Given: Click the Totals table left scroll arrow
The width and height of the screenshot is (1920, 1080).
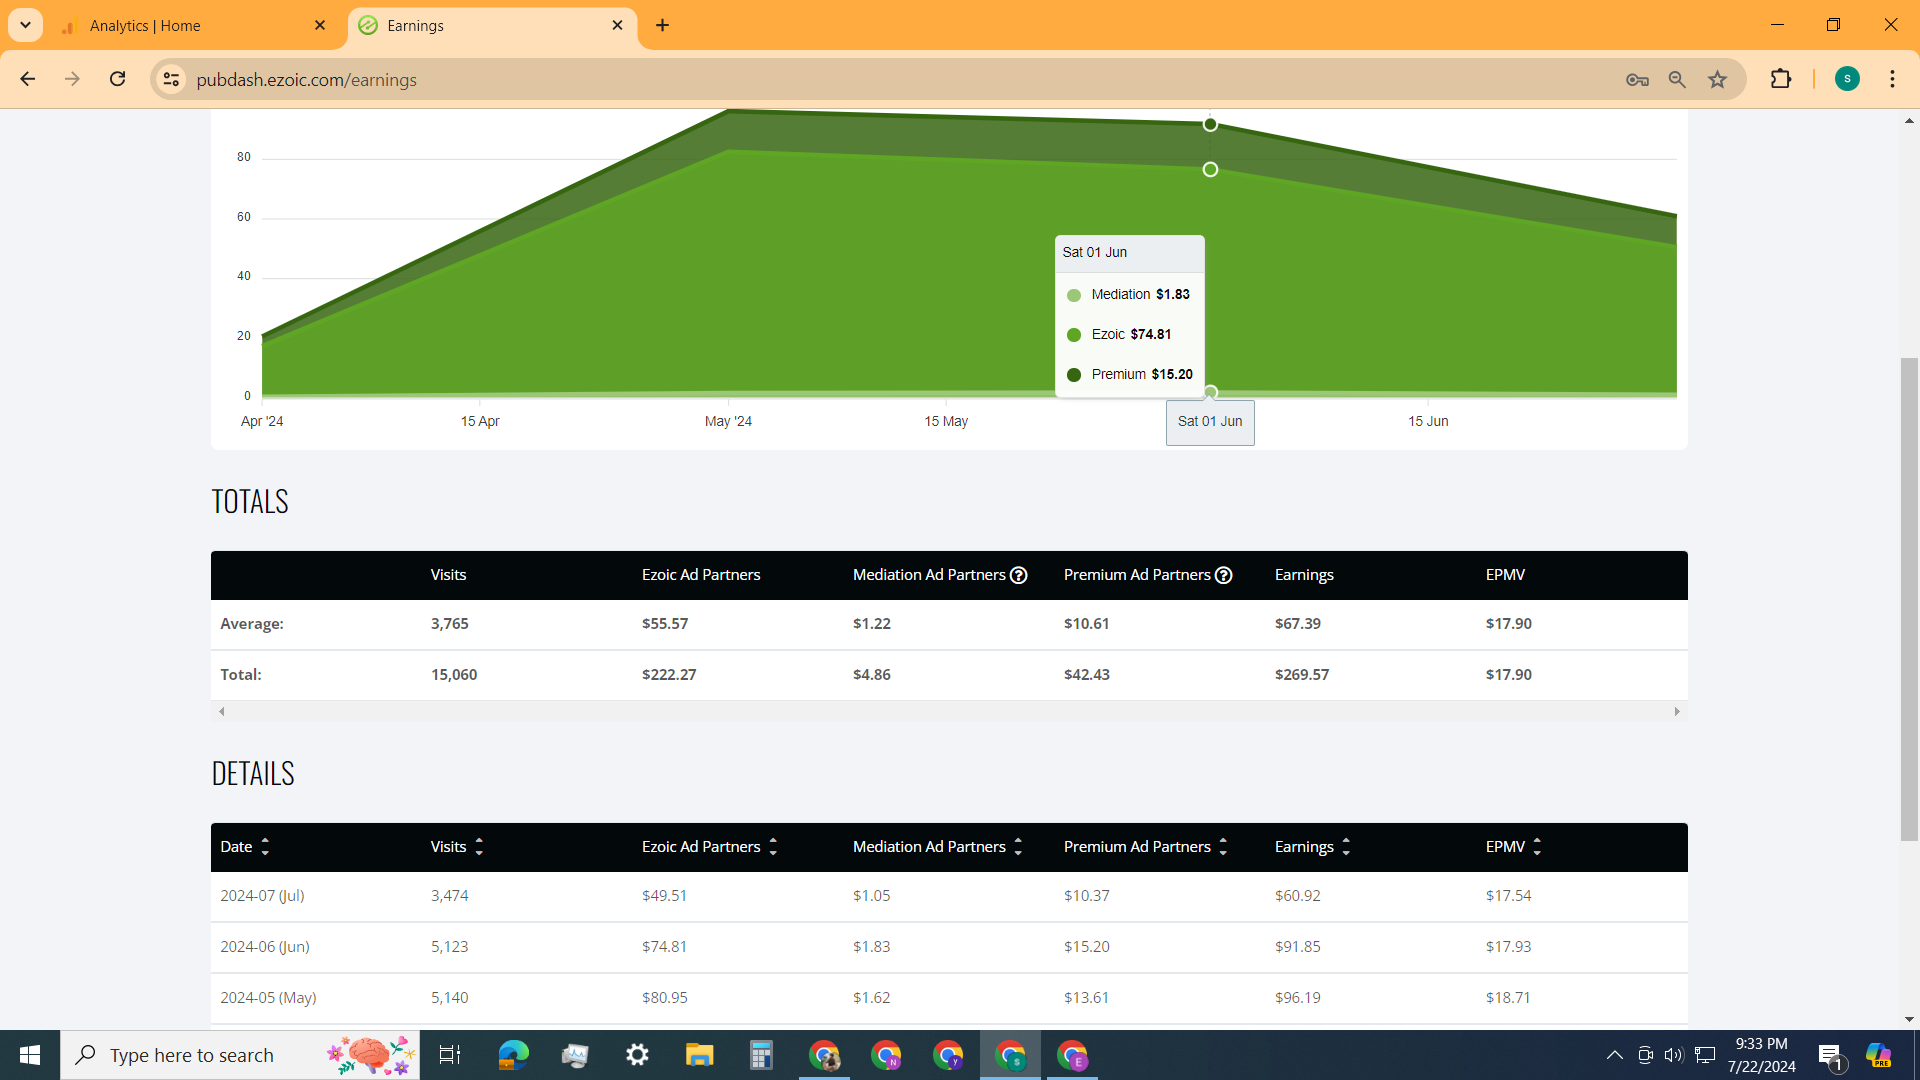Looking at the screenshot, I should click(222, 712).
